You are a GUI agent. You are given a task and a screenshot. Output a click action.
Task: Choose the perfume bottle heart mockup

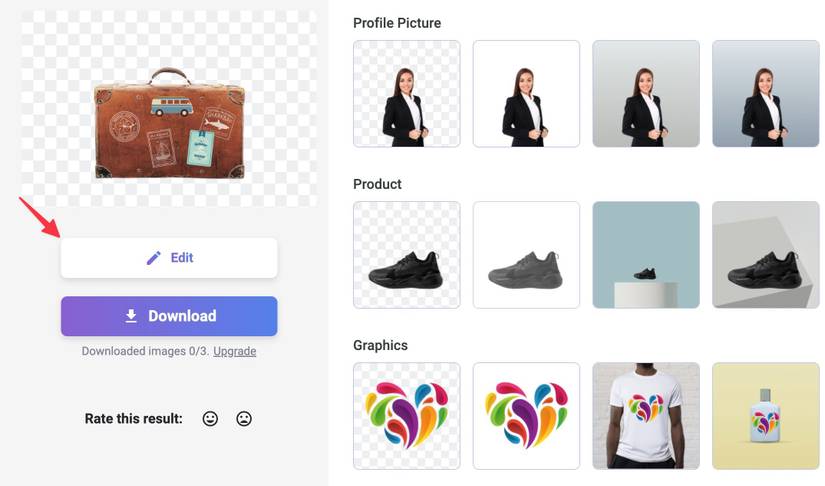pos(766,416)
